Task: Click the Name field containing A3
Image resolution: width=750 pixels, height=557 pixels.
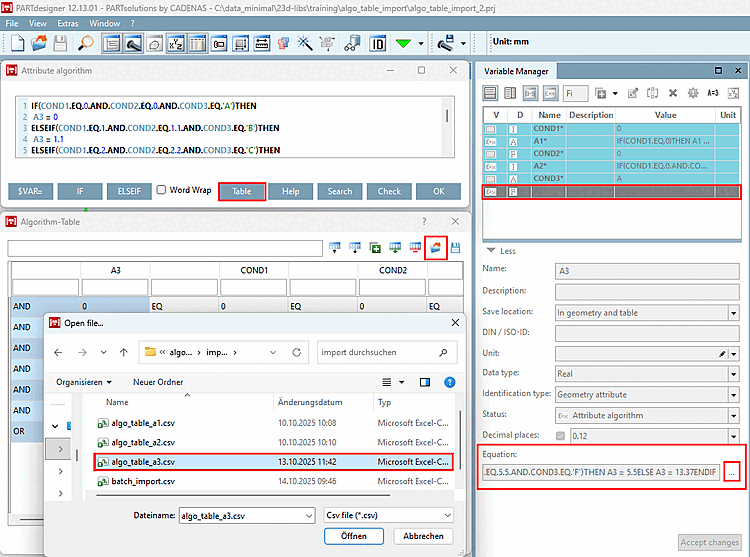Action: click(x=647, y=271)
